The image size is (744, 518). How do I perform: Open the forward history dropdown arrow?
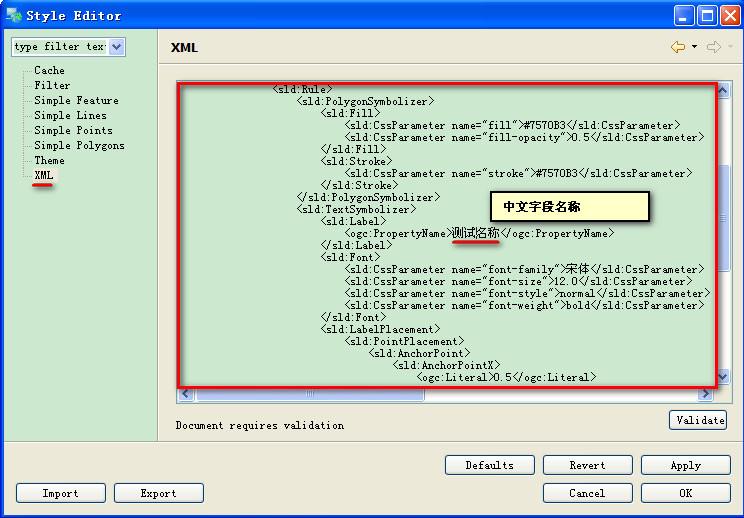[x=730, y=46]
